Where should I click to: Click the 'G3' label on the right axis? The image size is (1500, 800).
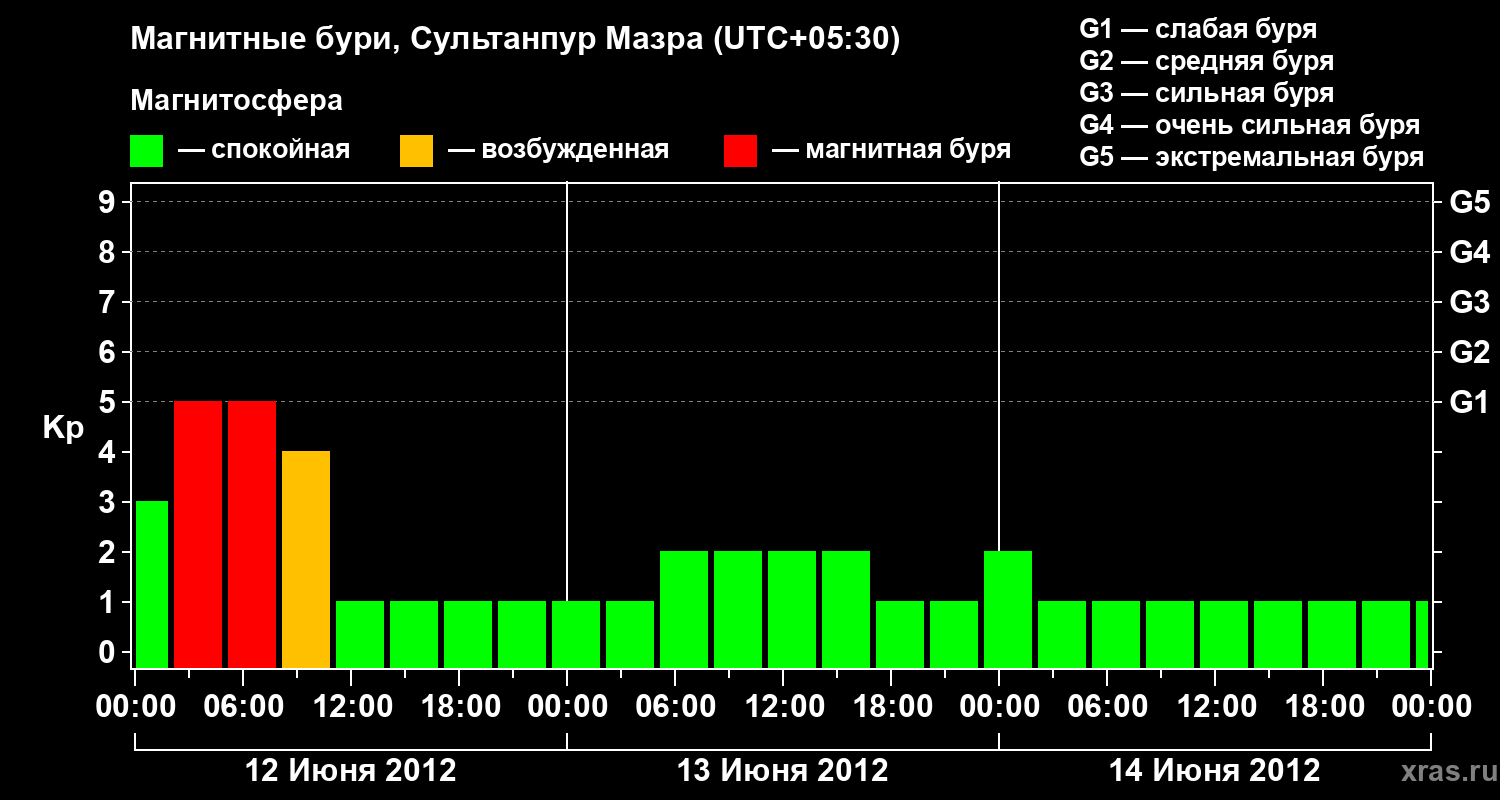(1469, 303)
